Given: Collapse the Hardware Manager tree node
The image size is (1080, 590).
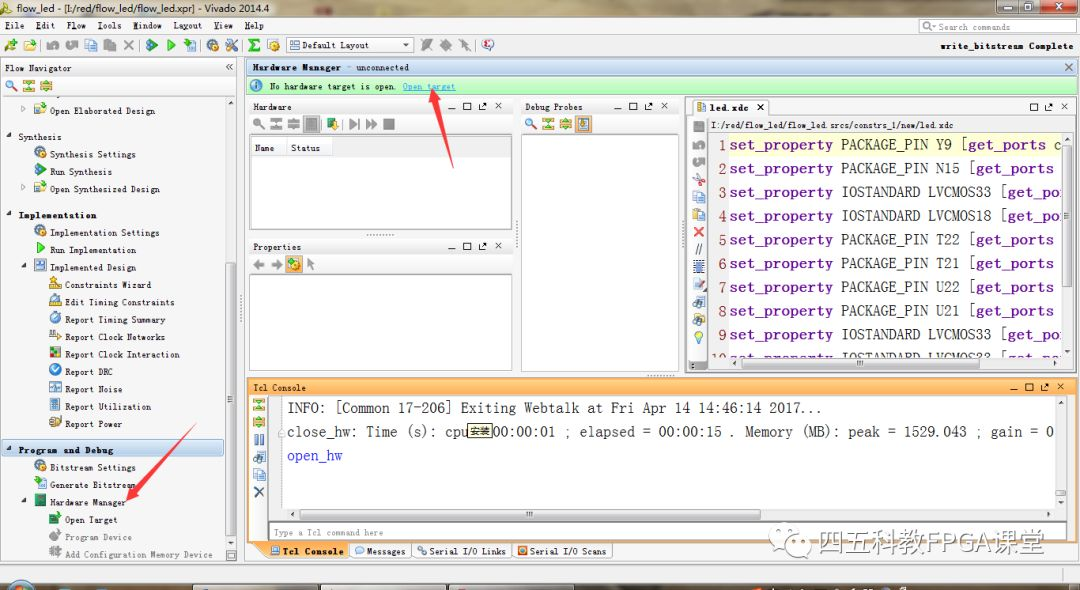Looking at the screenshot, I should click(25, 502).
